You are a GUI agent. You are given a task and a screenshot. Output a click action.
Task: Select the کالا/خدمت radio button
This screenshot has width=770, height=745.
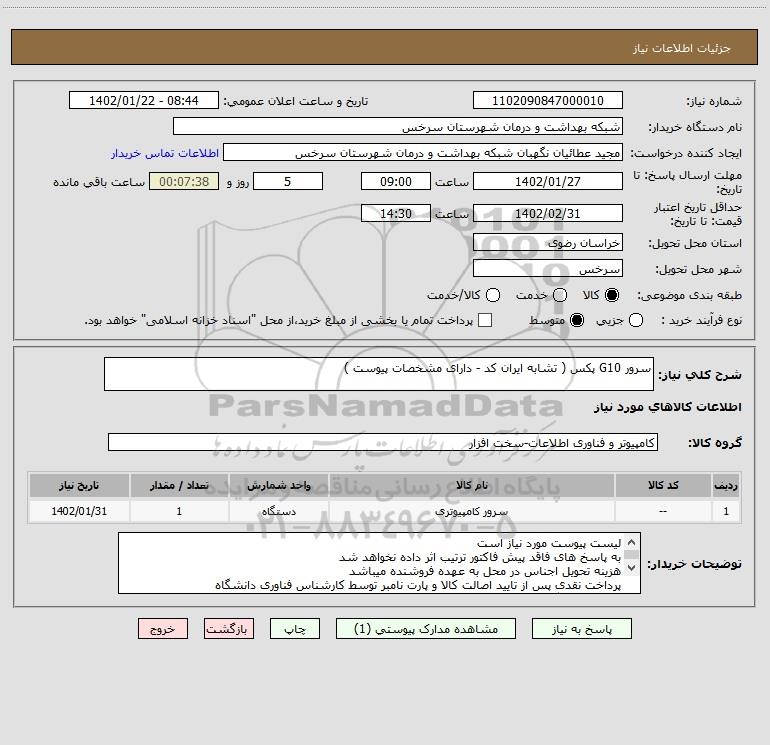coord(493,295)
